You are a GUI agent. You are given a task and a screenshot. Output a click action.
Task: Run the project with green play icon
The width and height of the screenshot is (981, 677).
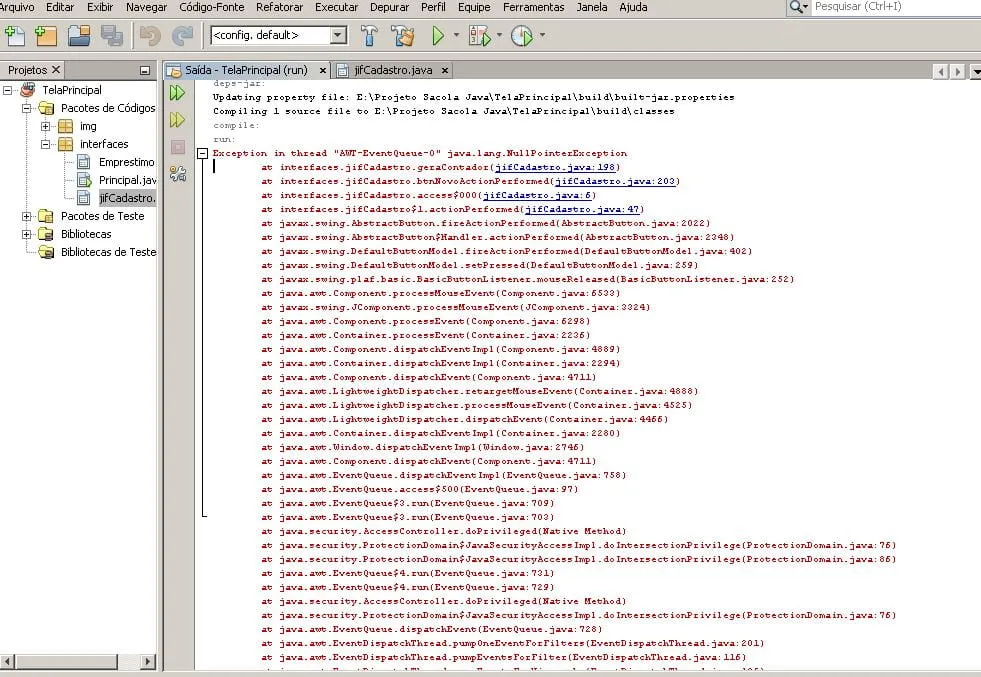(438, 36)
